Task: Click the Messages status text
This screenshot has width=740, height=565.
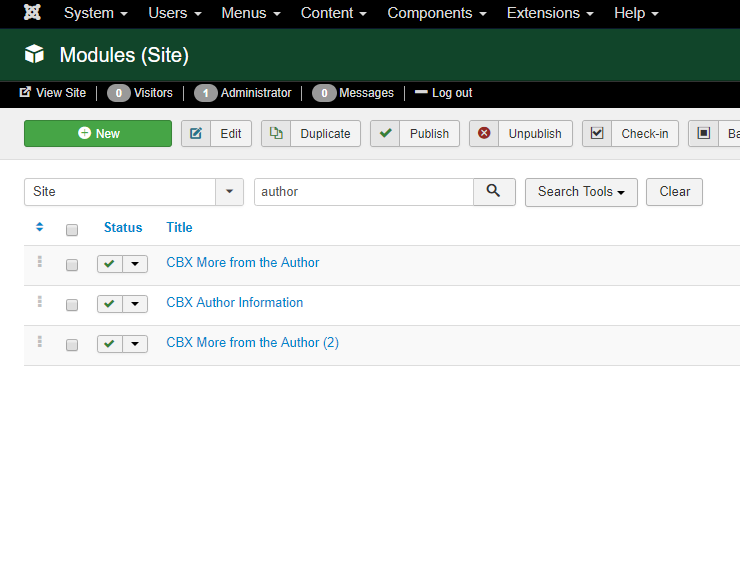Action: pyautogui.click(x=366, y=93)
